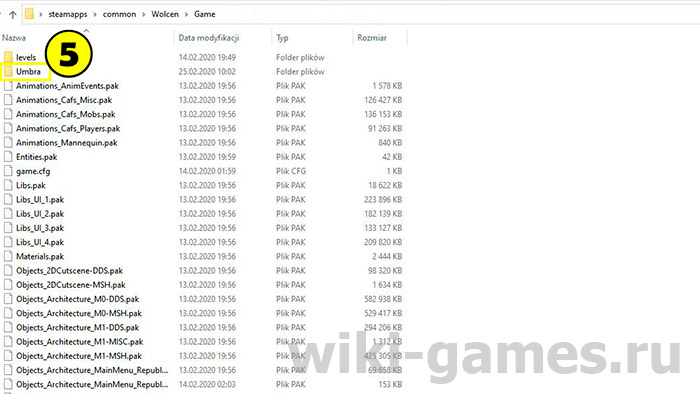Viewport: 700px width, 394px height.
Task: Expand chevron after Wolcen in path
Action: tap(186, 14)
